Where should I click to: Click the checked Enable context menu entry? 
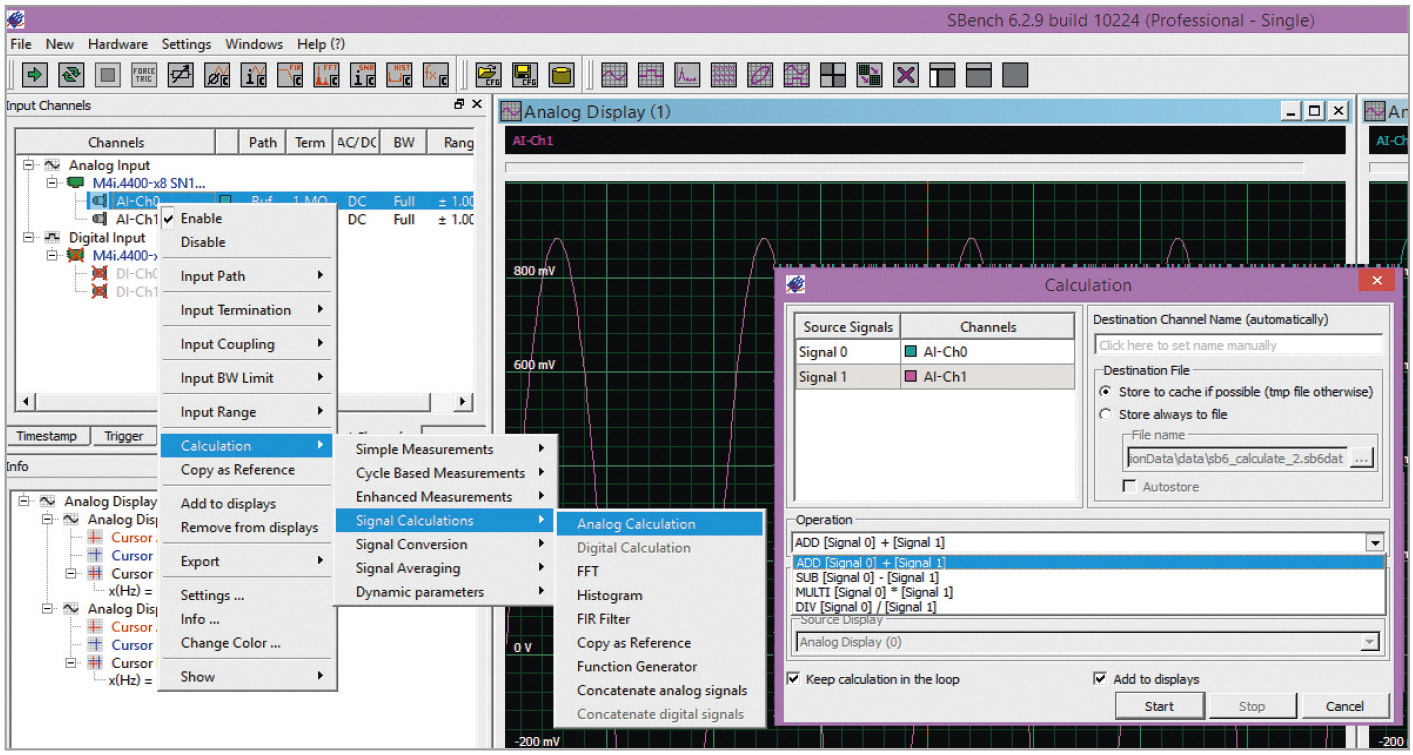pos(249,218)
